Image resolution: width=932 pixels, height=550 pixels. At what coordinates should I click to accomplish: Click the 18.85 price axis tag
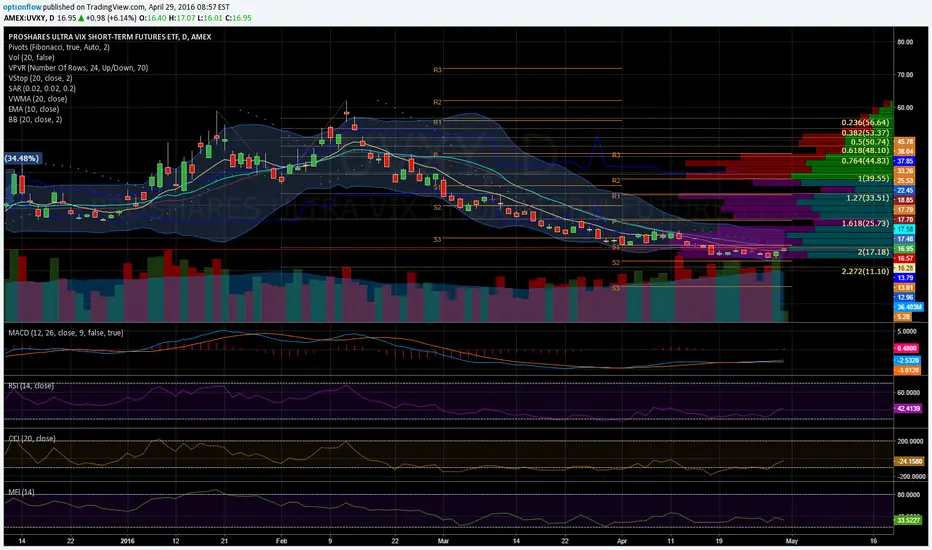pos(905,200)
